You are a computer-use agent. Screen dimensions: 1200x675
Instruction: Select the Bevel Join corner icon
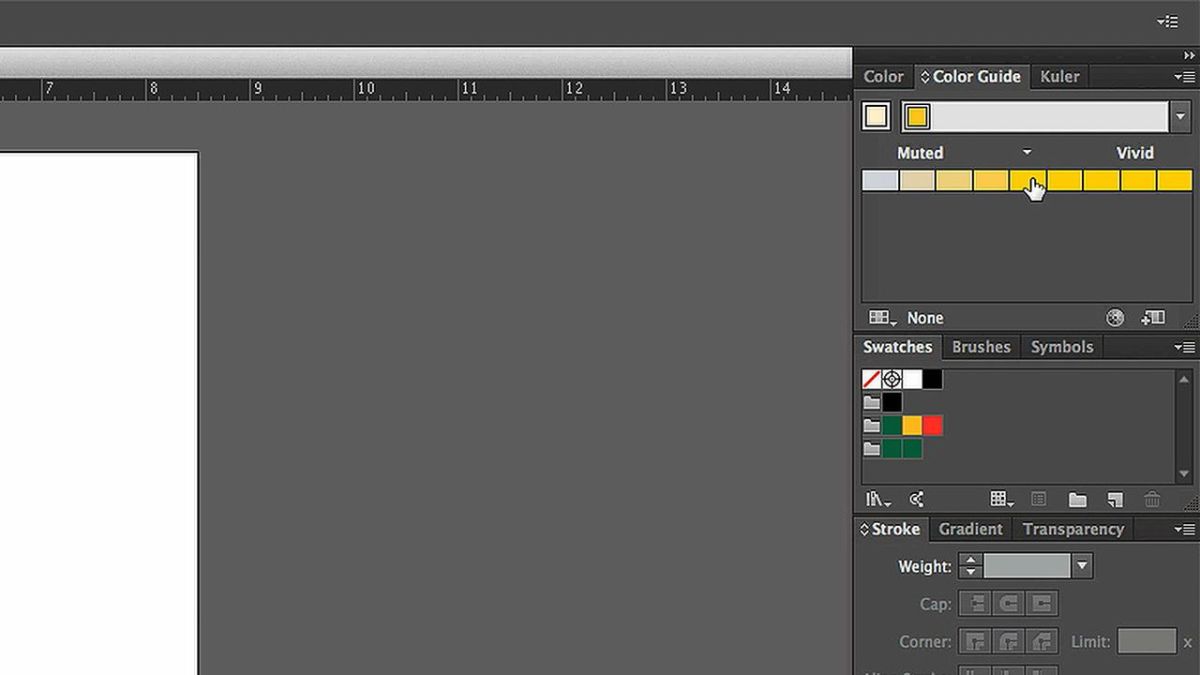click(x=1042, y=641)
